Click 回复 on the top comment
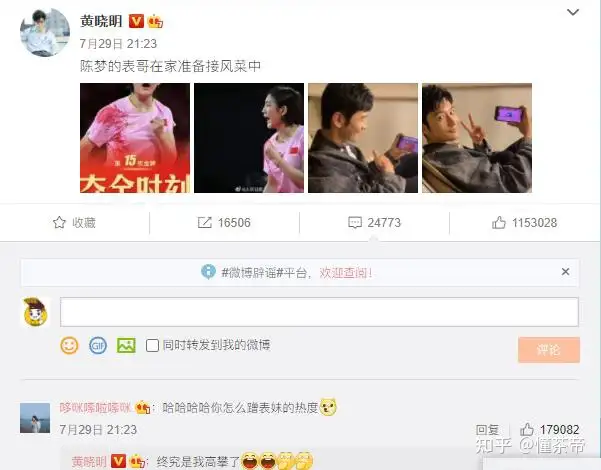 point(487,430)
